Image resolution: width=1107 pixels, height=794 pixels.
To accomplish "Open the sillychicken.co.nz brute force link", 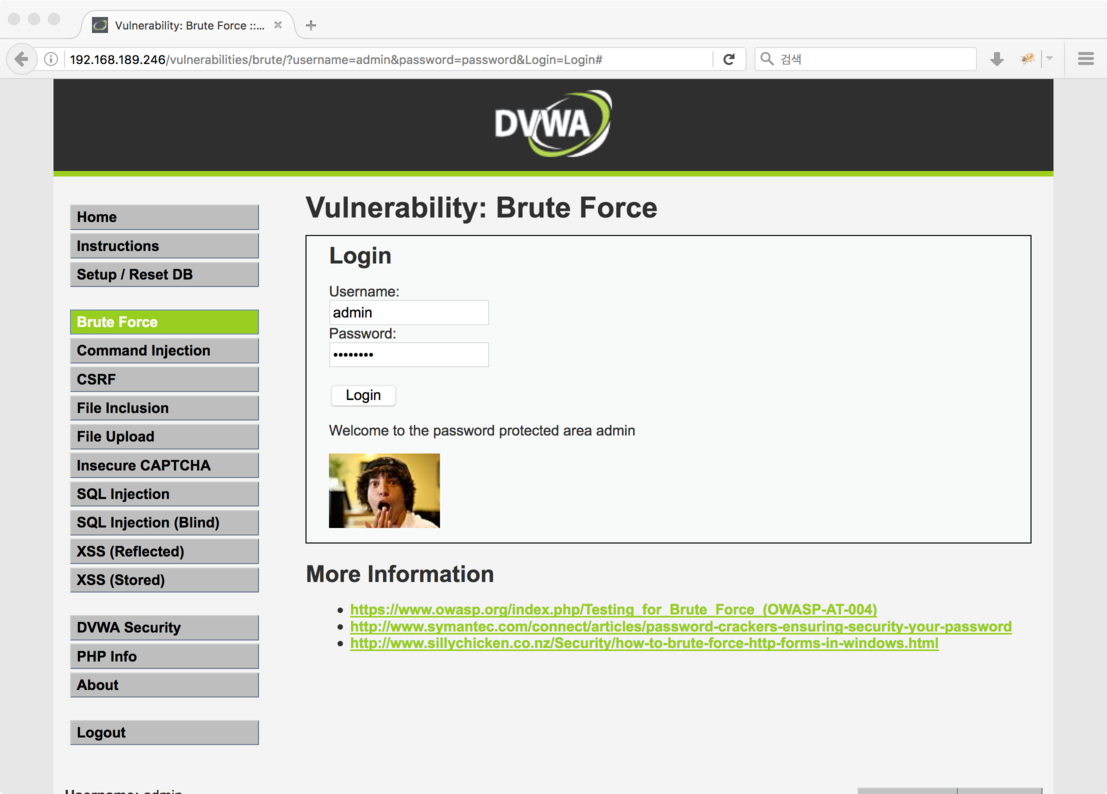I will coord(644,643).
